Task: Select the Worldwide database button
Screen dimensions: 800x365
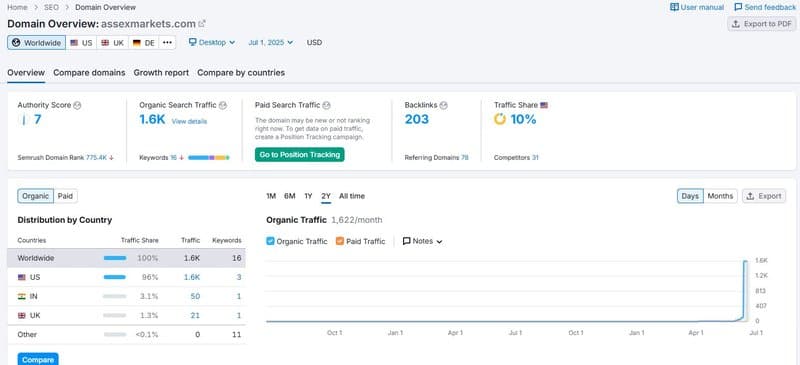Action: (x=36, y=43)
